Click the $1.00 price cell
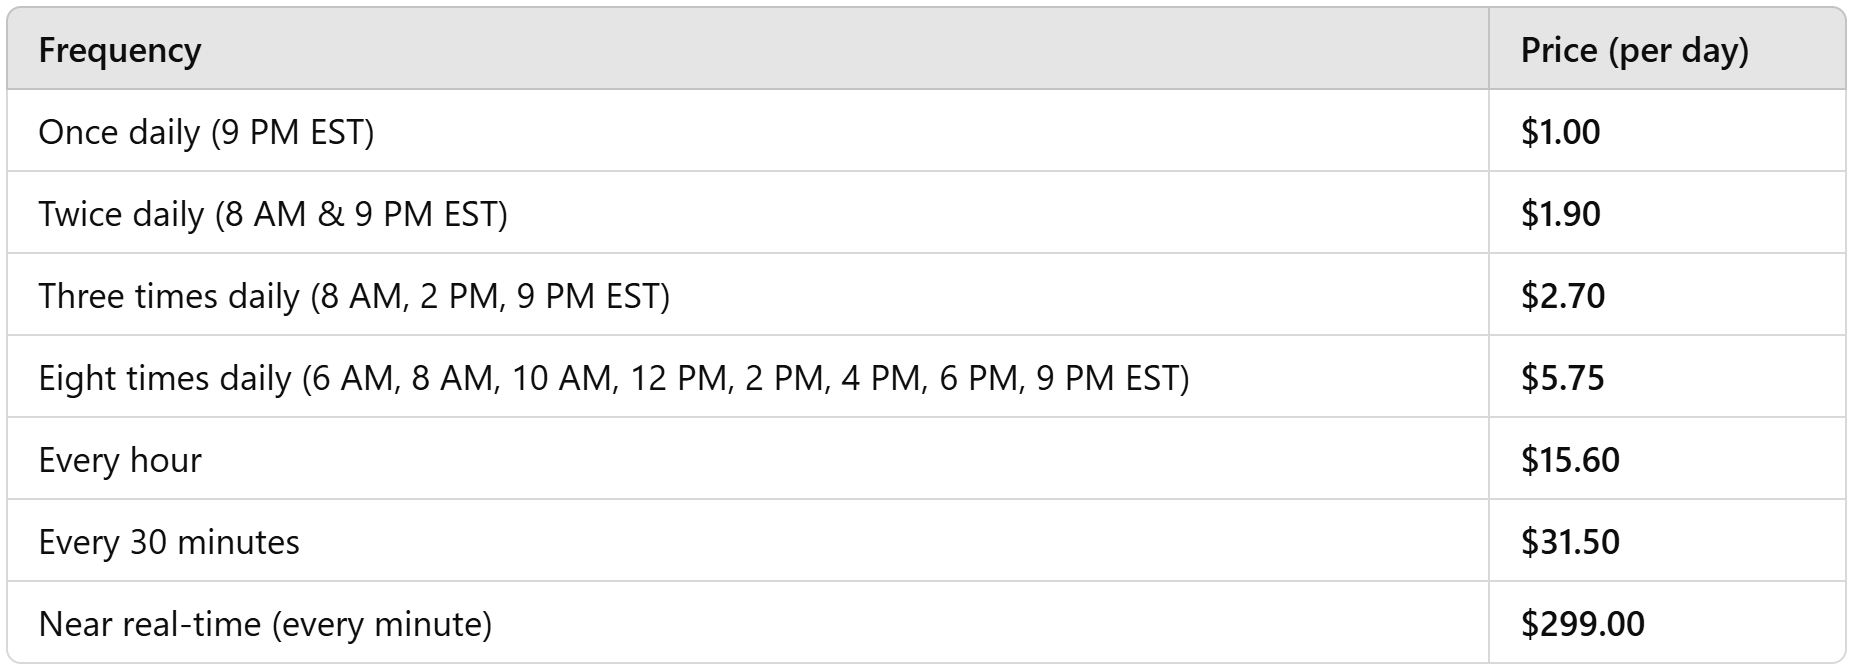This screenshot has width=1850, height=665. [1560, 132]
